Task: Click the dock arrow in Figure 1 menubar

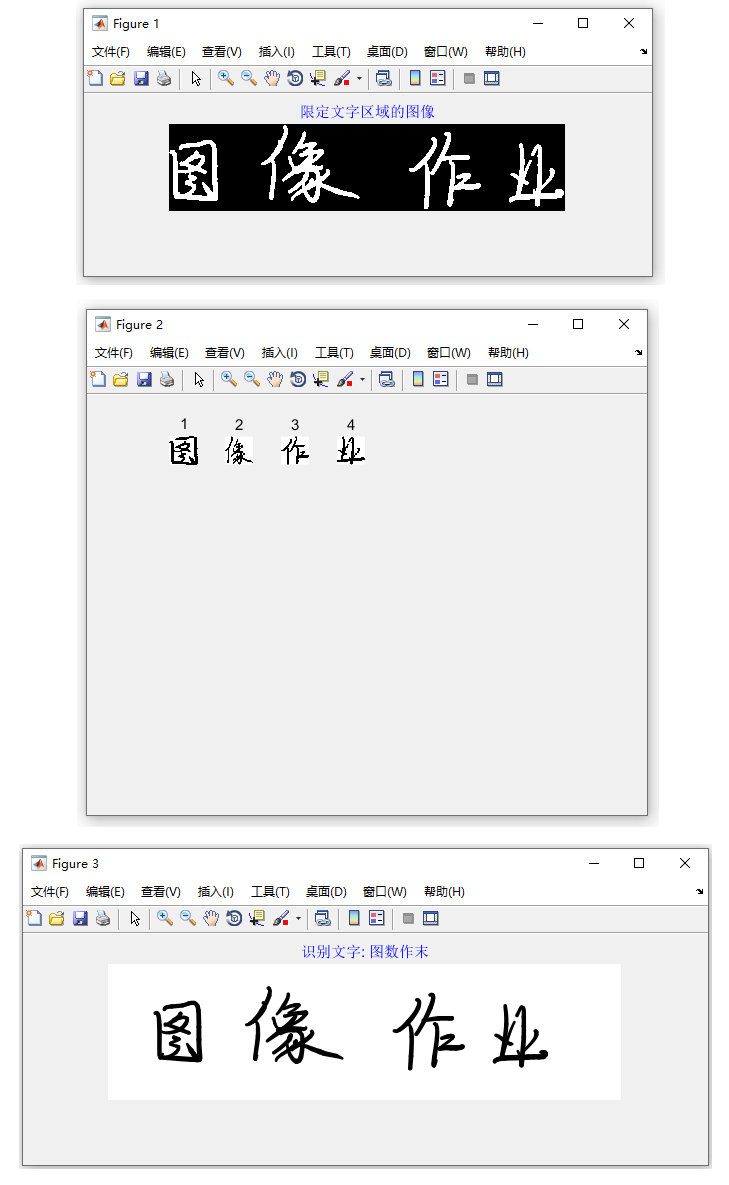Action: pyautogui.click(x=644, y=51)
